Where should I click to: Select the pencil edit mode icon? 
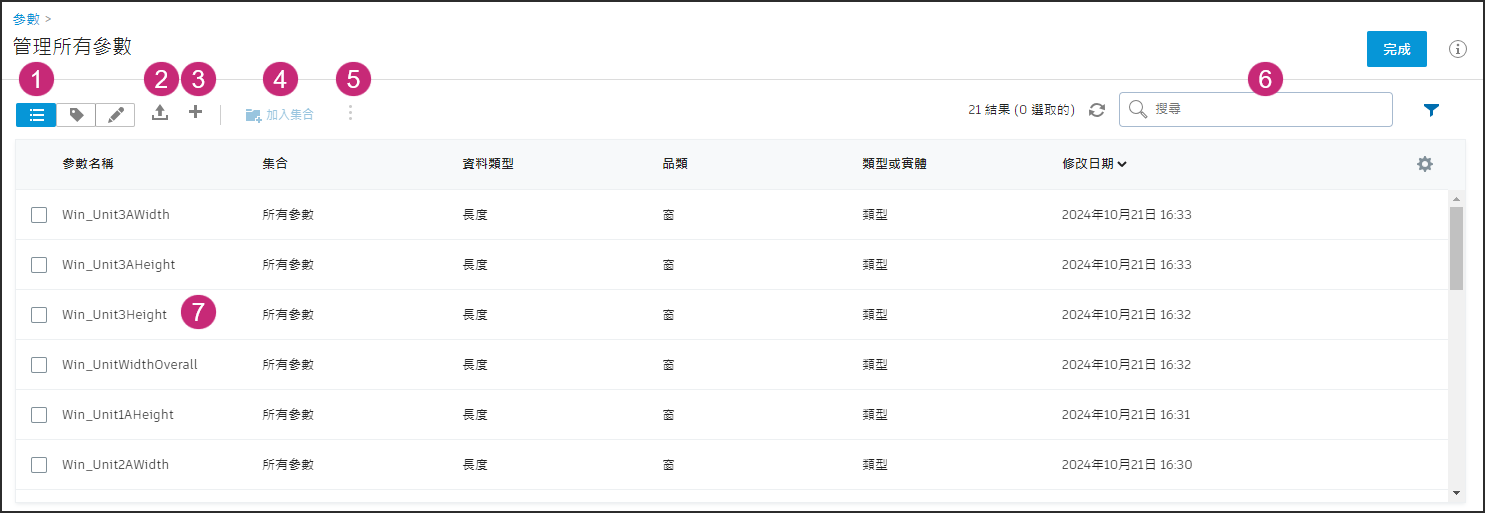[x=115, y=115]
